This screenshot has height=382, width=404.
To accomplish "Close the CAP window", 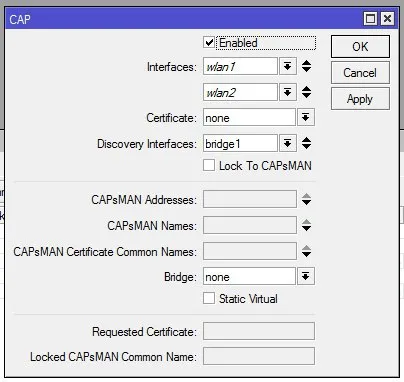I will [387, 18].
